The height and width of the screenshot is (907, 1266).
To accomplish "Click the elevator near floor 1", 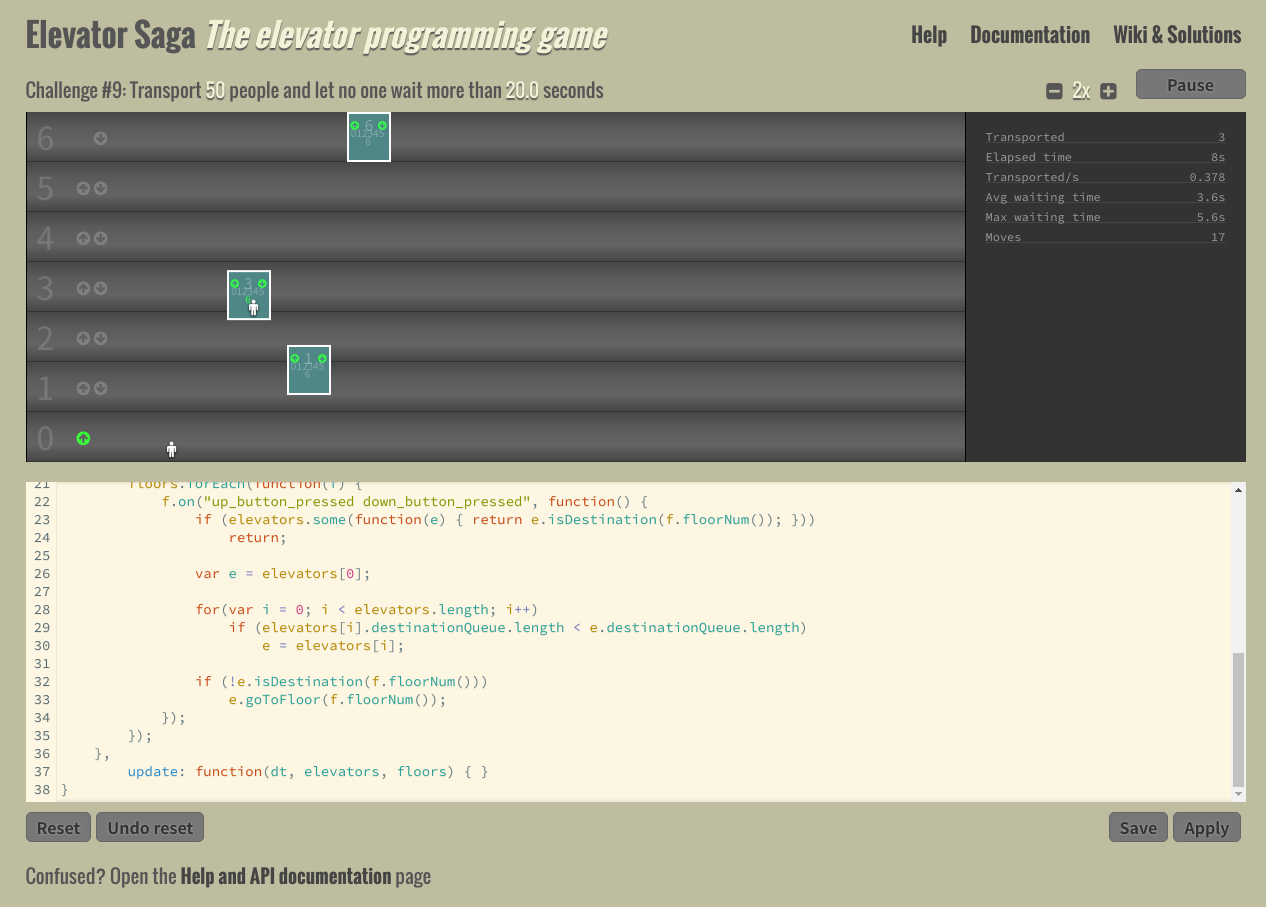I will coord(309,370).
